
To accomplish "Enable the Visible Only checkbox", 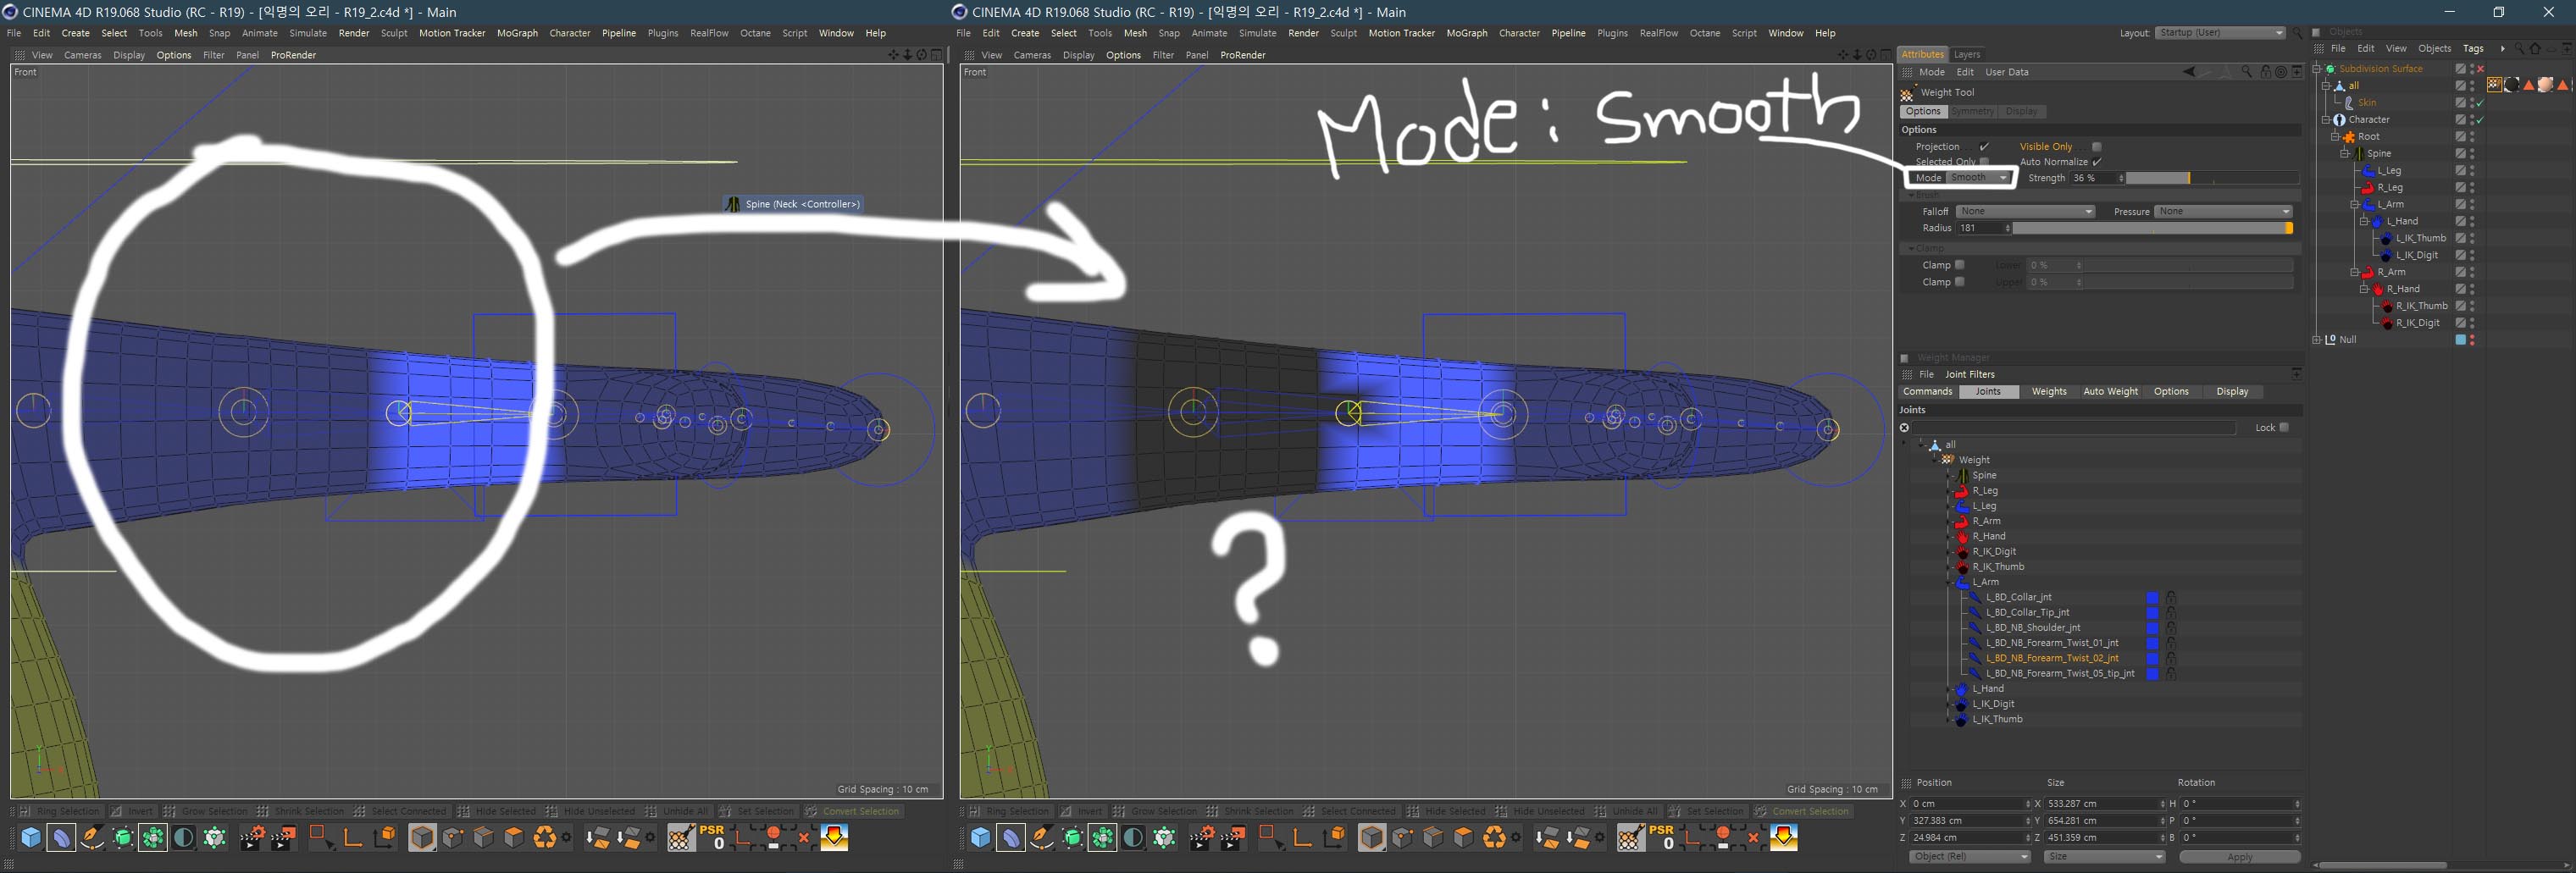I will click(x=2097, y=147).
